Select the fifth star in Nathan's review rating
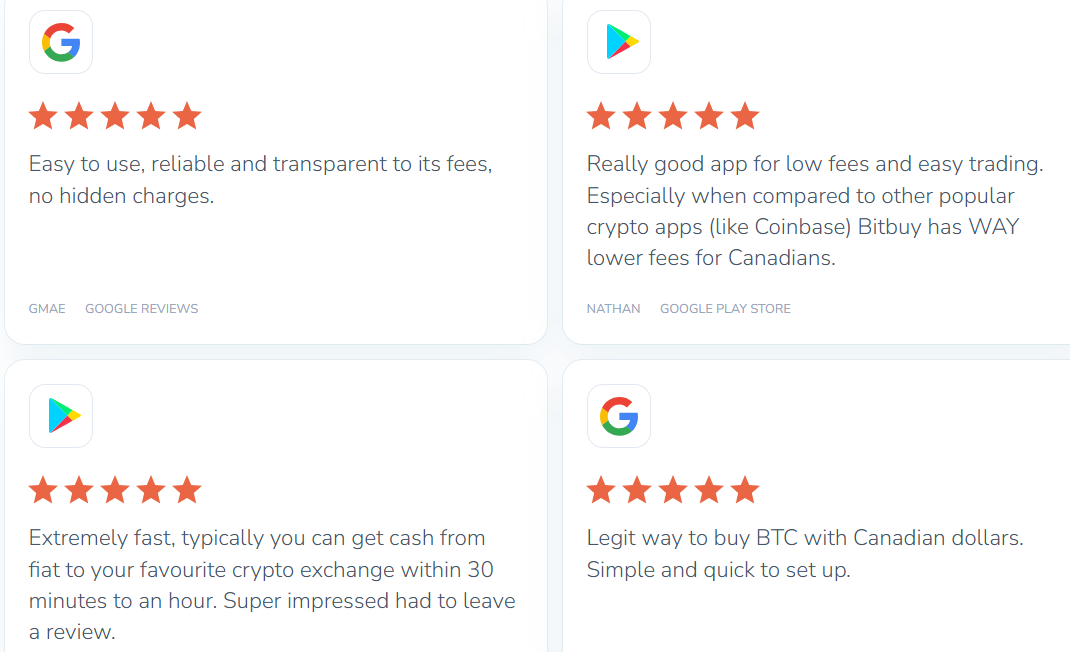Image resolution: width=1070 pixels, height=652 pixels. 745,117
